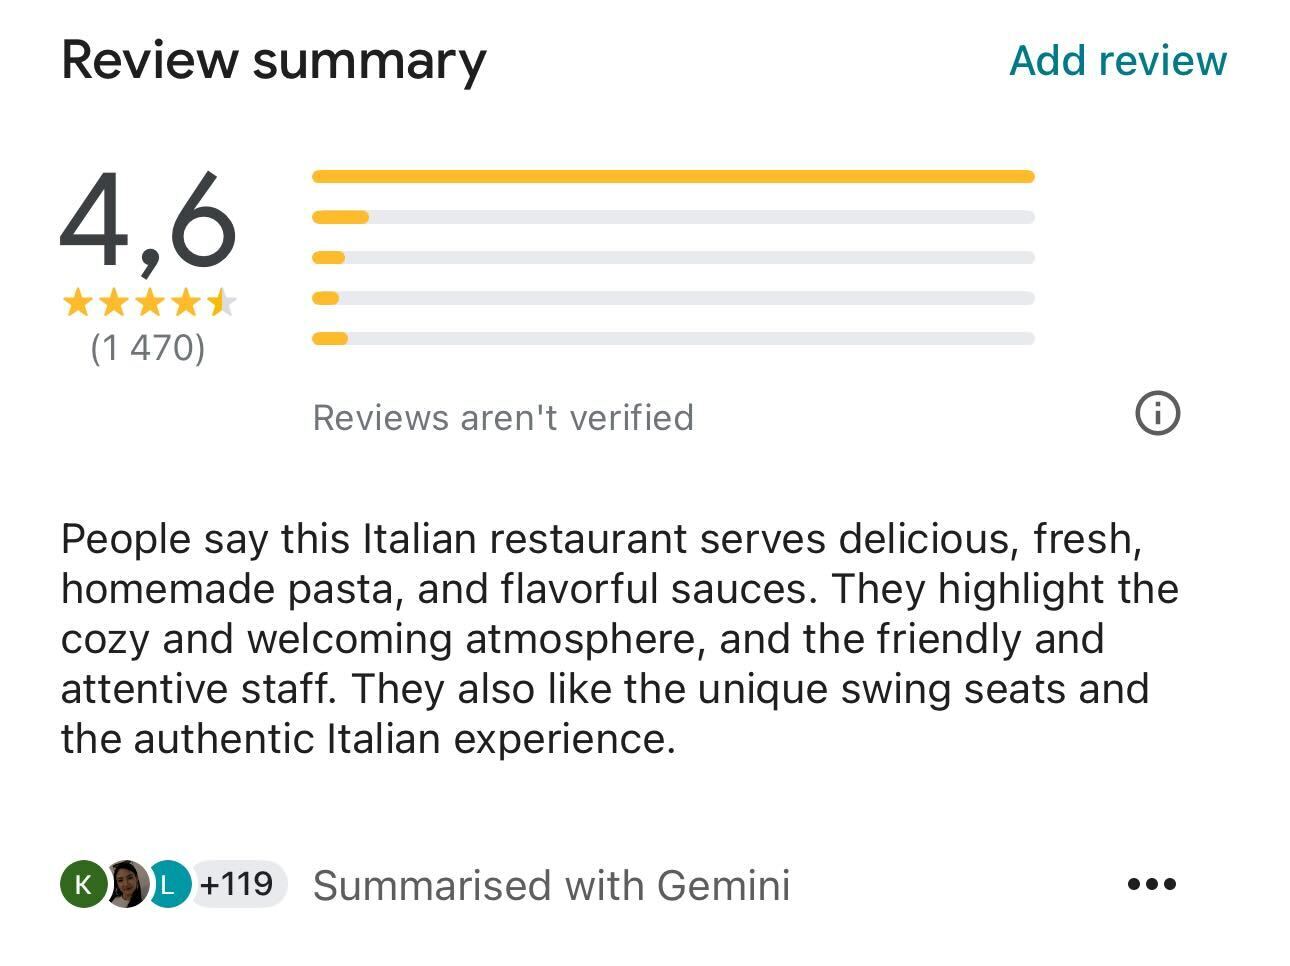Viewport: 1290px width, 966px height.
Task: Click the Summarised with Gemini label
Action: pyautogui.click(x=553, y=884)
